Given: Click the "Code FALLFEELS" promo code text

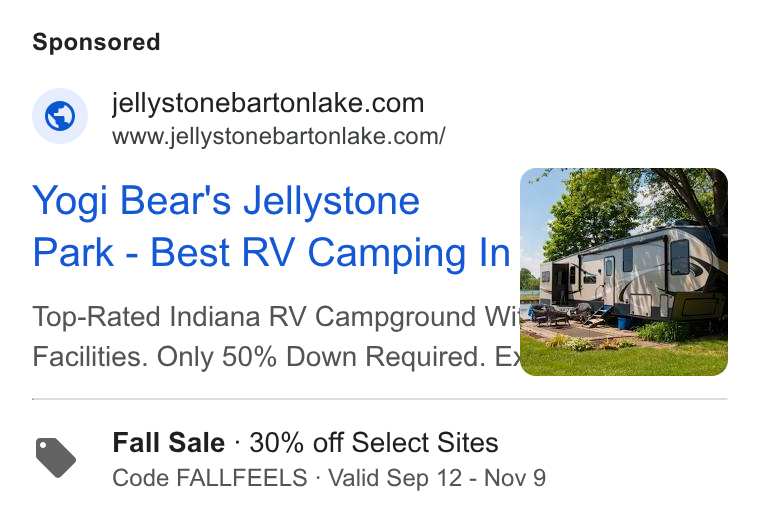Looking at the screenshot, I should pos(210,478).
